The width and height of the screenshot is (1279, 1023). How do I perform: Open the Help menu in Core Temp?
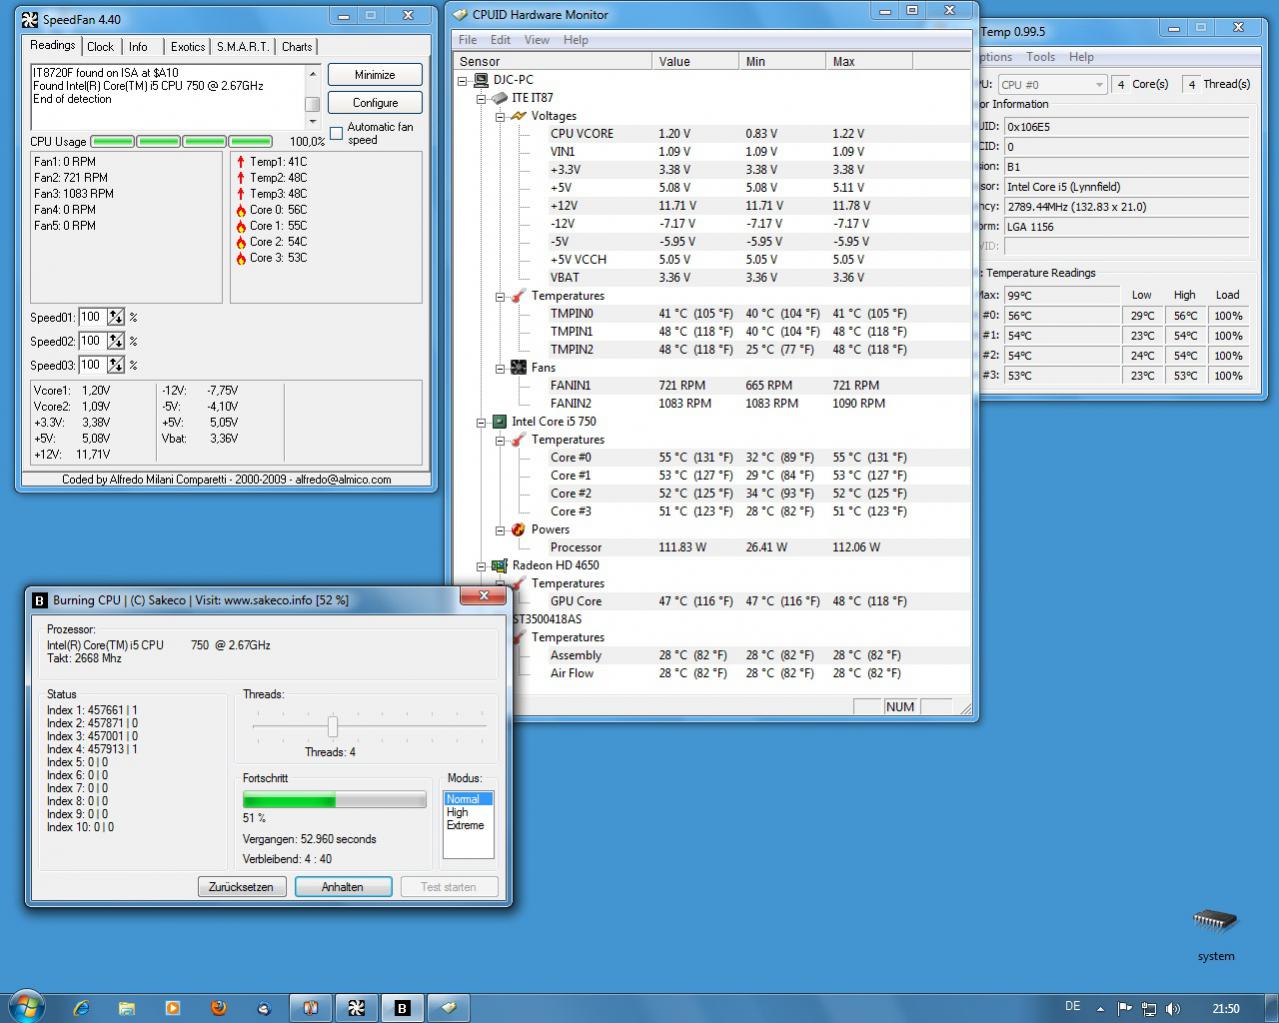(x=1081, y=57)
